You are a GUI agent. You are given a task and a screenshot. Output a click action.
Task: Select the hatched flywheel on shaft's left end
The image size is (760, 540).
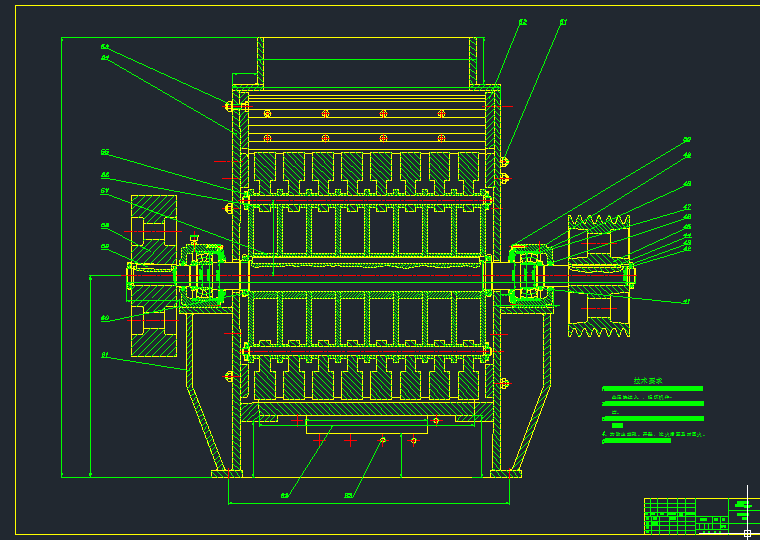pos(154,276)
